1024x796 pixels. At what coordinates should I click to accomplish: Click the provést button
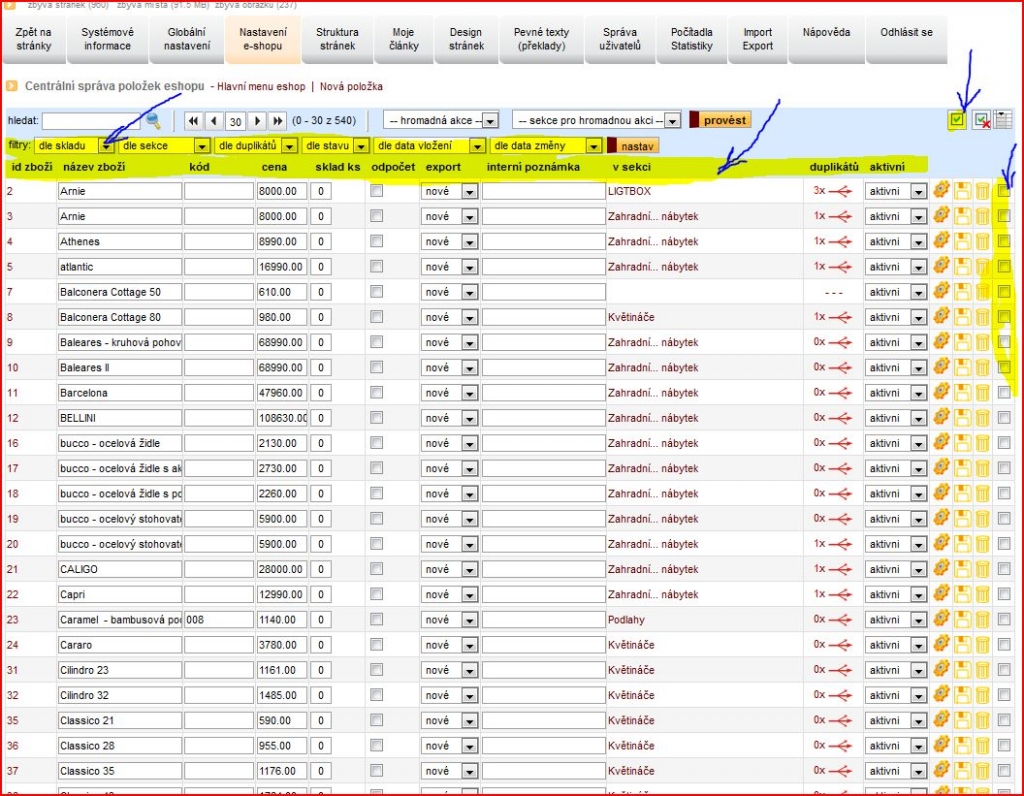click(x=720, y=120)
